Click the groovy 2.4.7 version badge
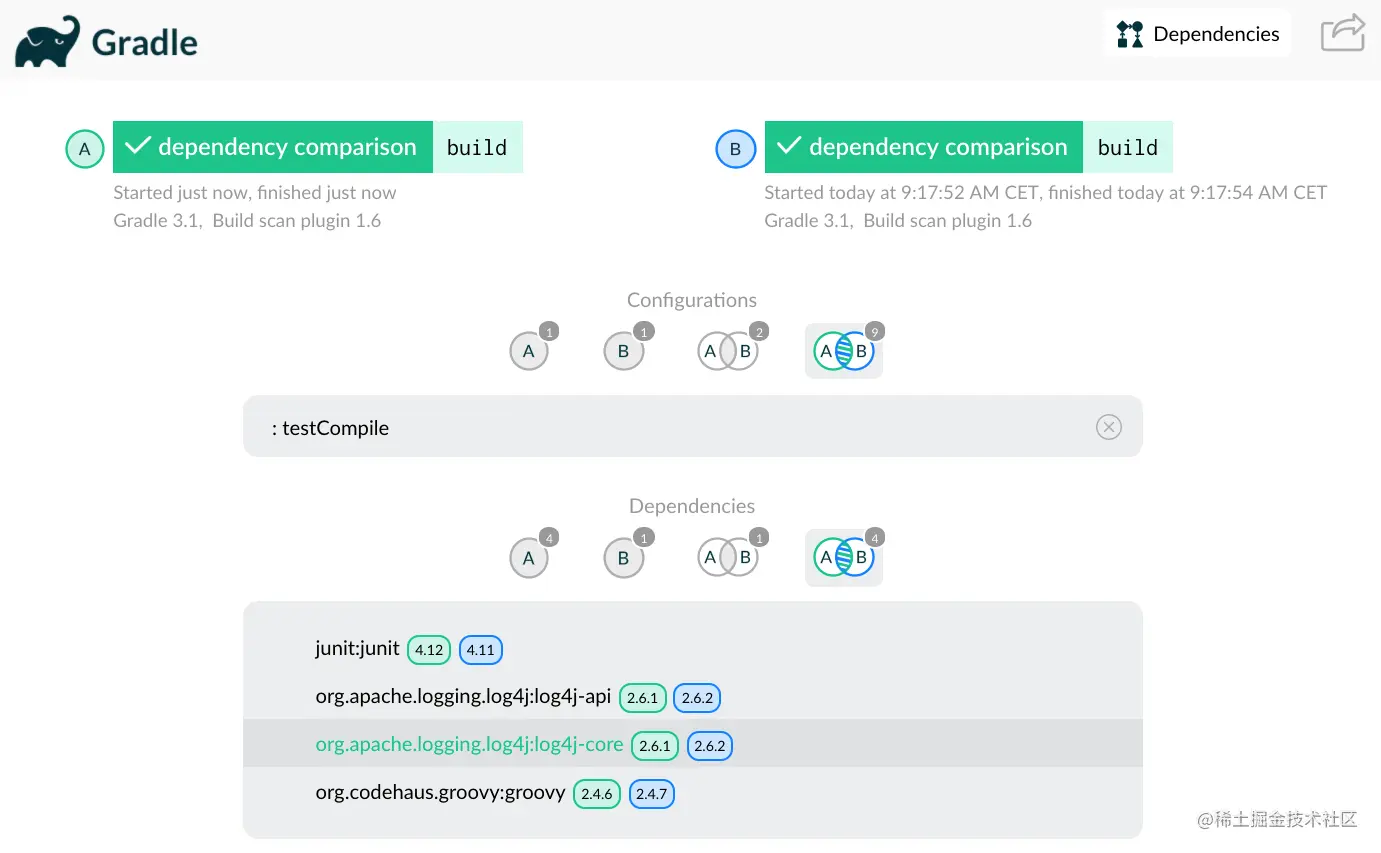Screen dimensions: 1381x853 [x=651, y=794]
